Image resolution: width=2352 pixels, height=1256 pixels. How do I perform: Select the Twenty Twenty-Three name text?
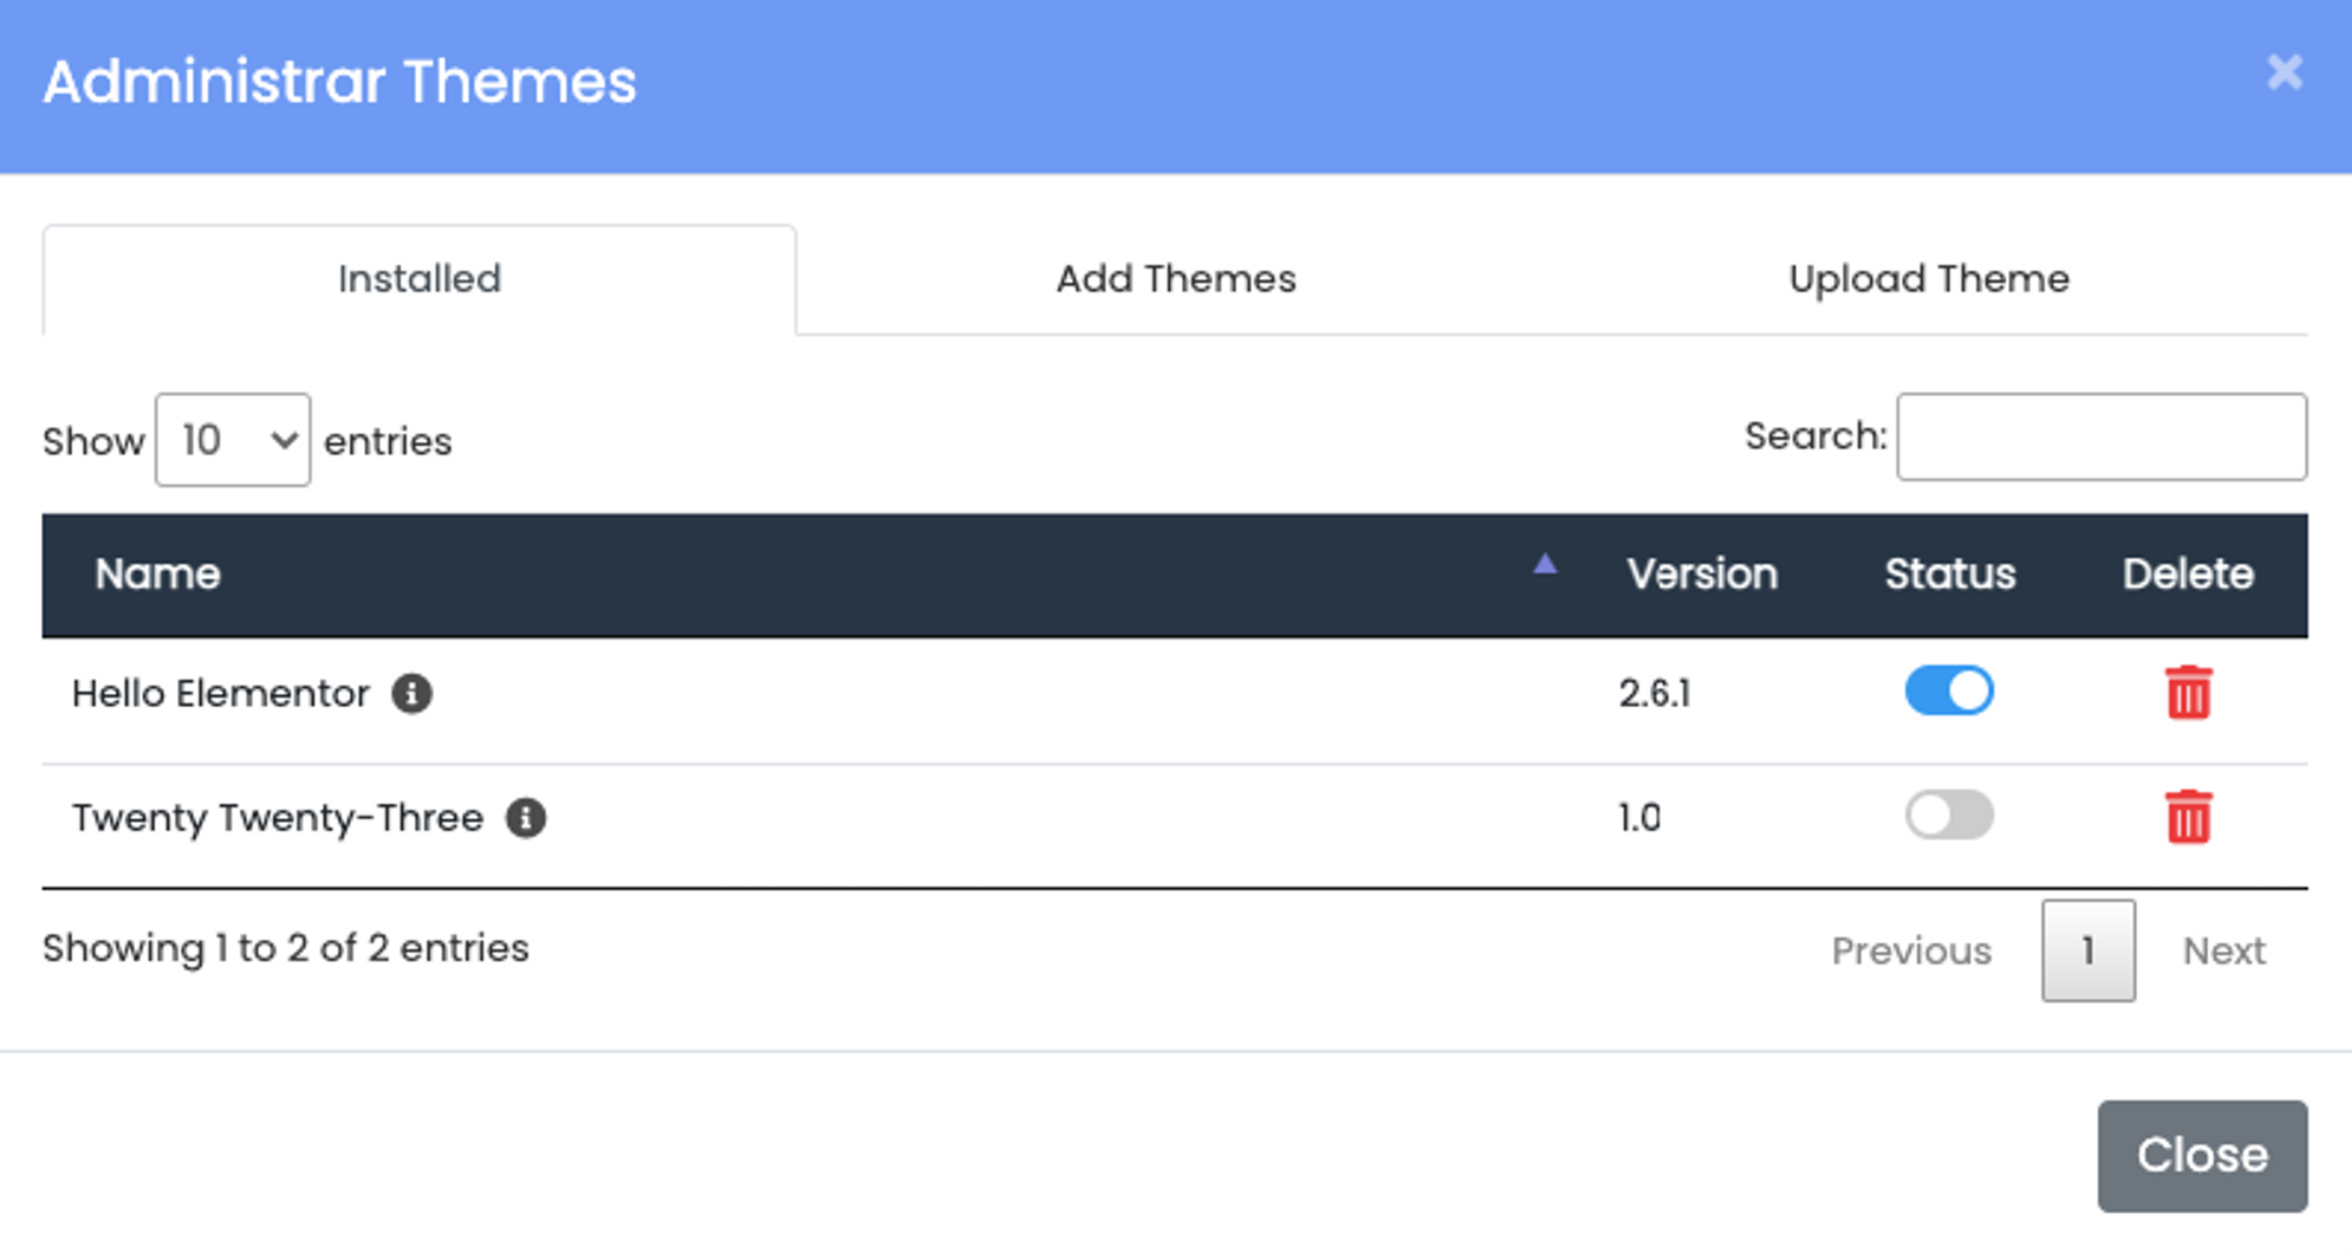tap(278, 818)
